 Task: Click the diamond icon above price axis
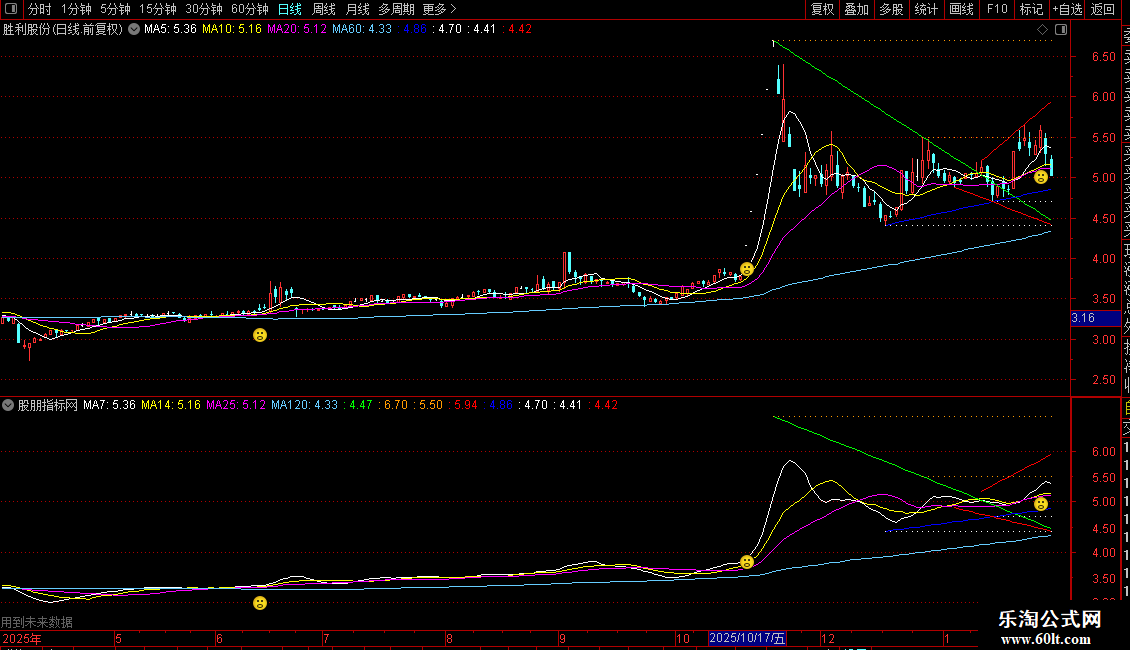point(1043,30)
